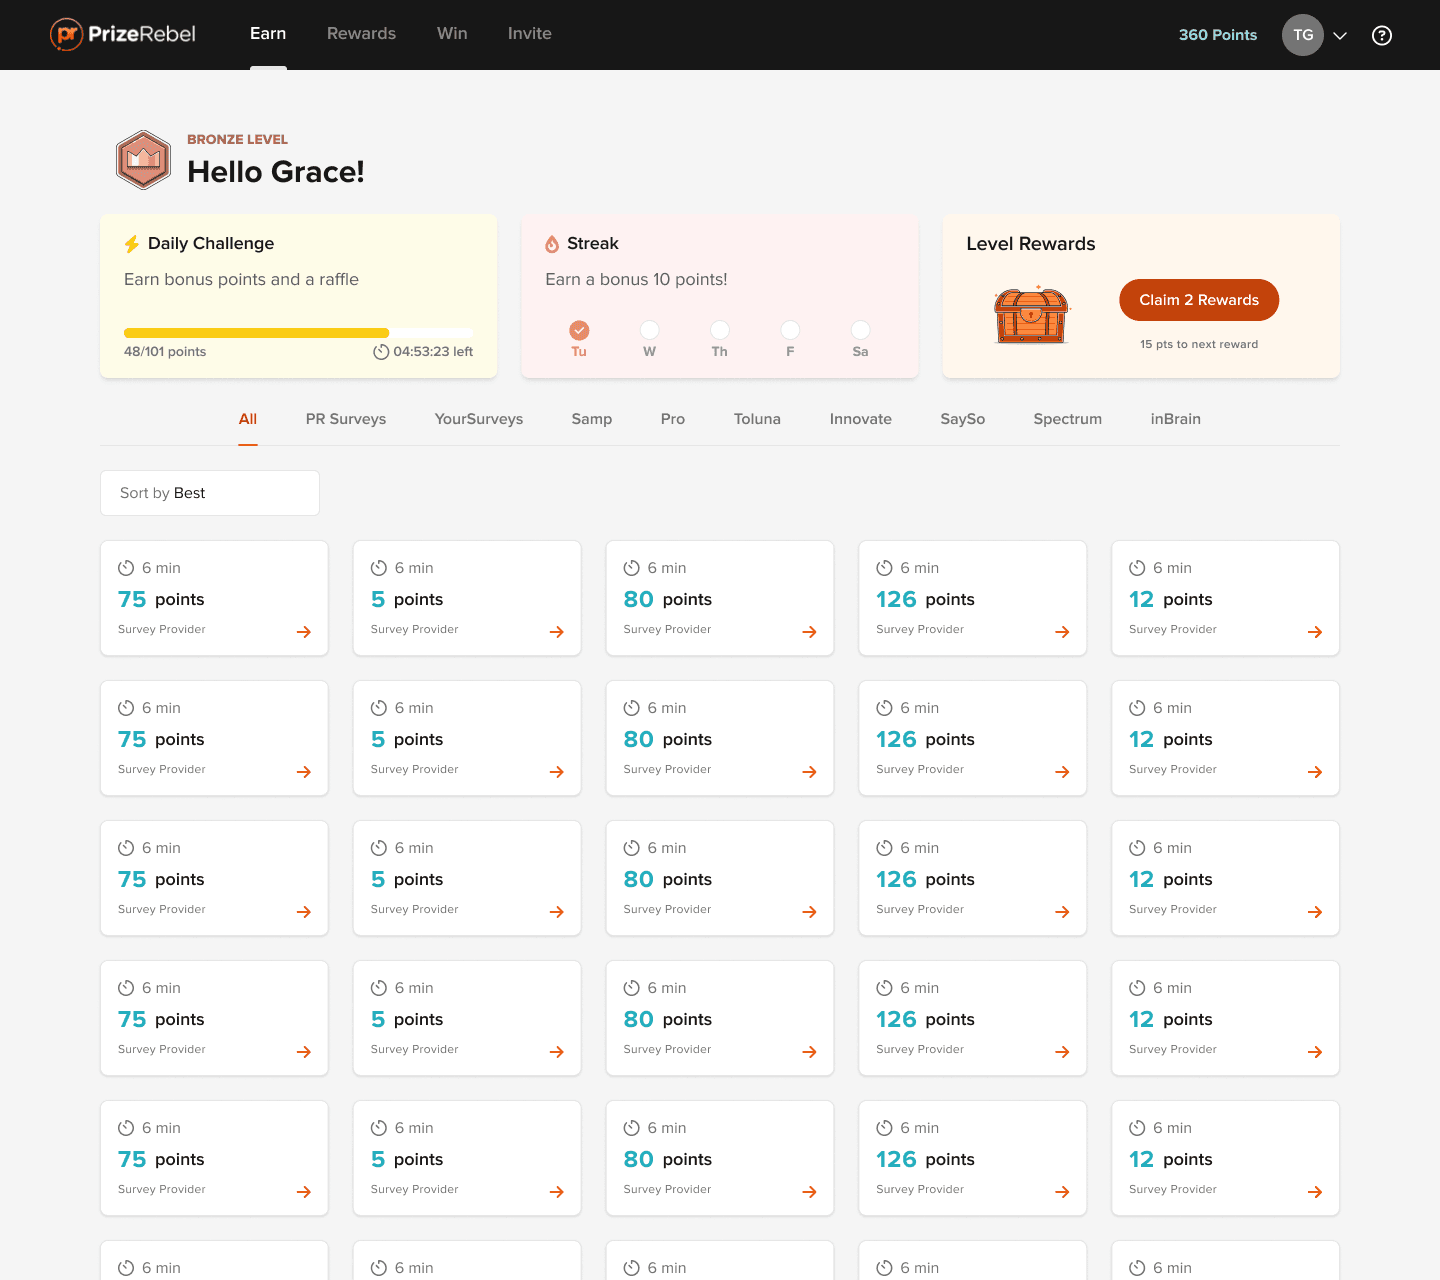Click the Sa streak day circle
This screenshot has height=1280, width=1440.
[x=860, y=330]
